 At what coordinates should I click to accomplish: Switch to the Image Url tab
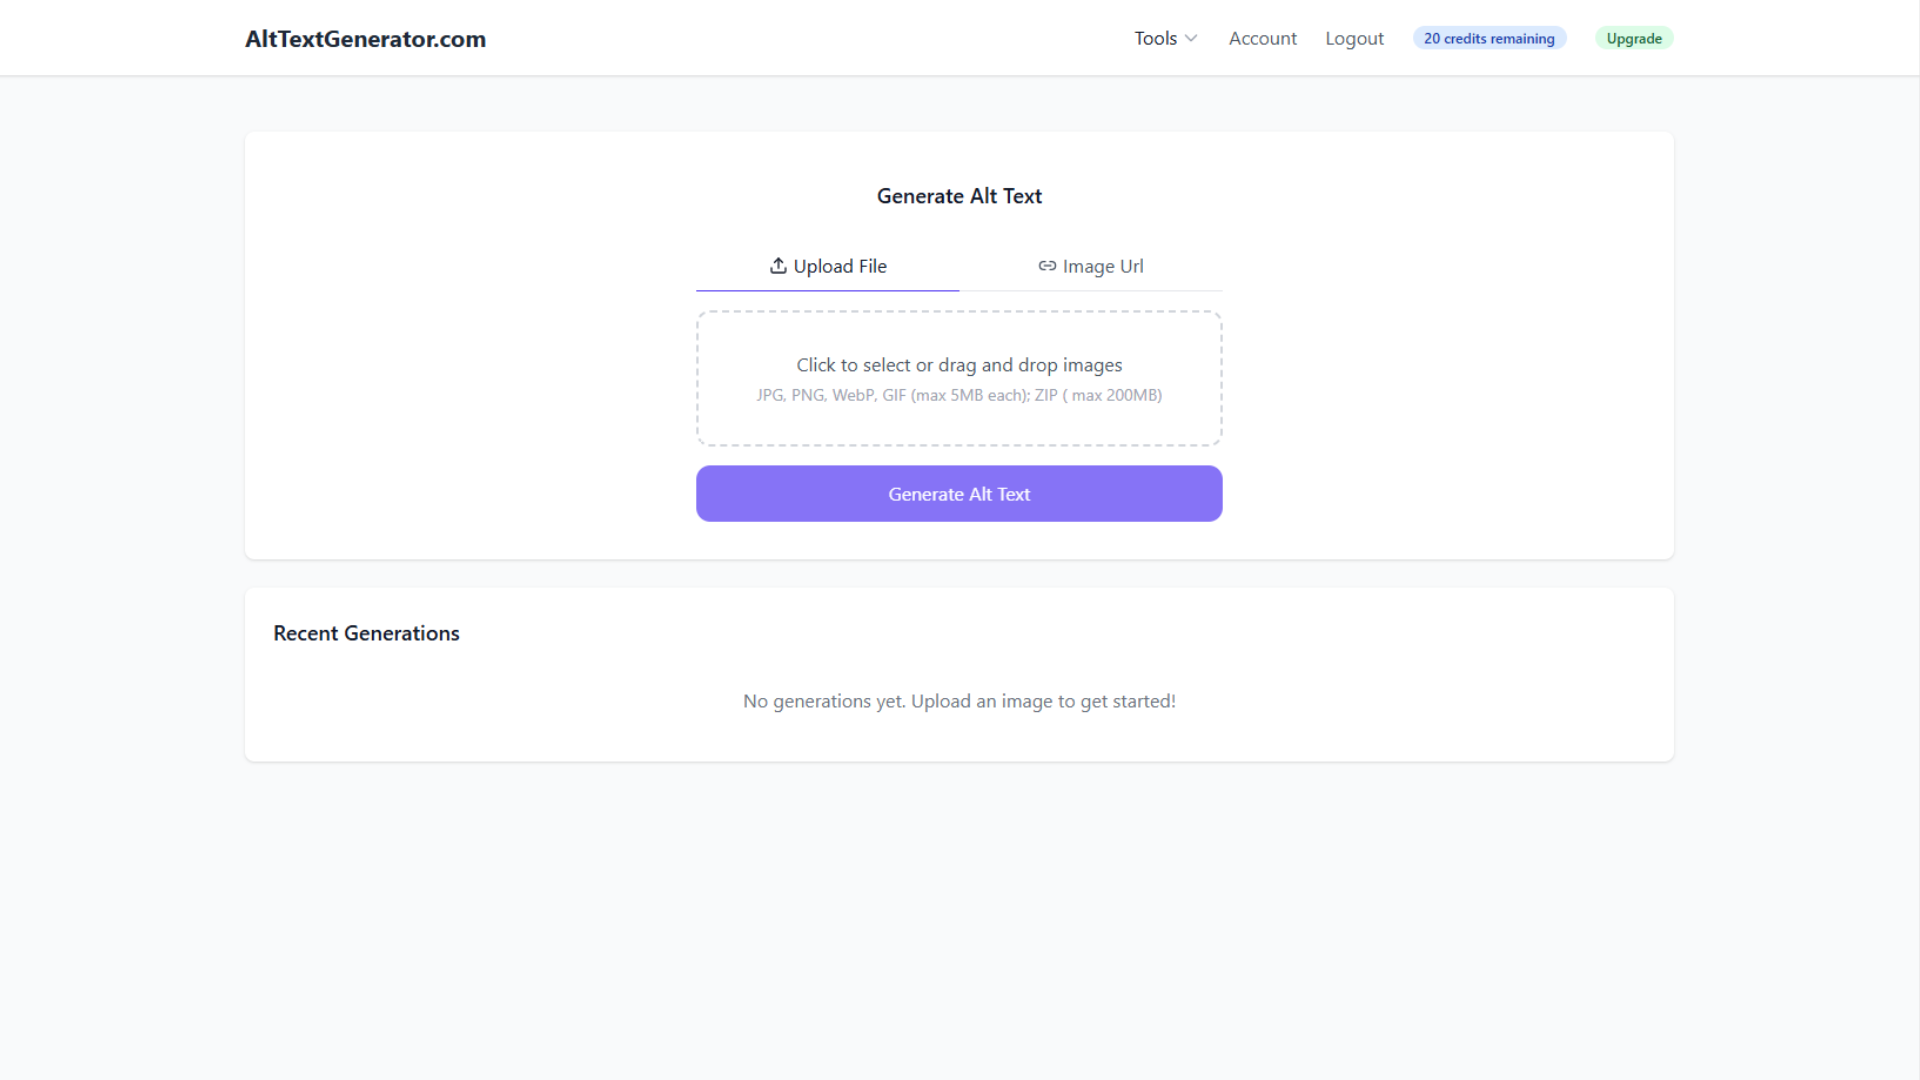point(1091,266)
